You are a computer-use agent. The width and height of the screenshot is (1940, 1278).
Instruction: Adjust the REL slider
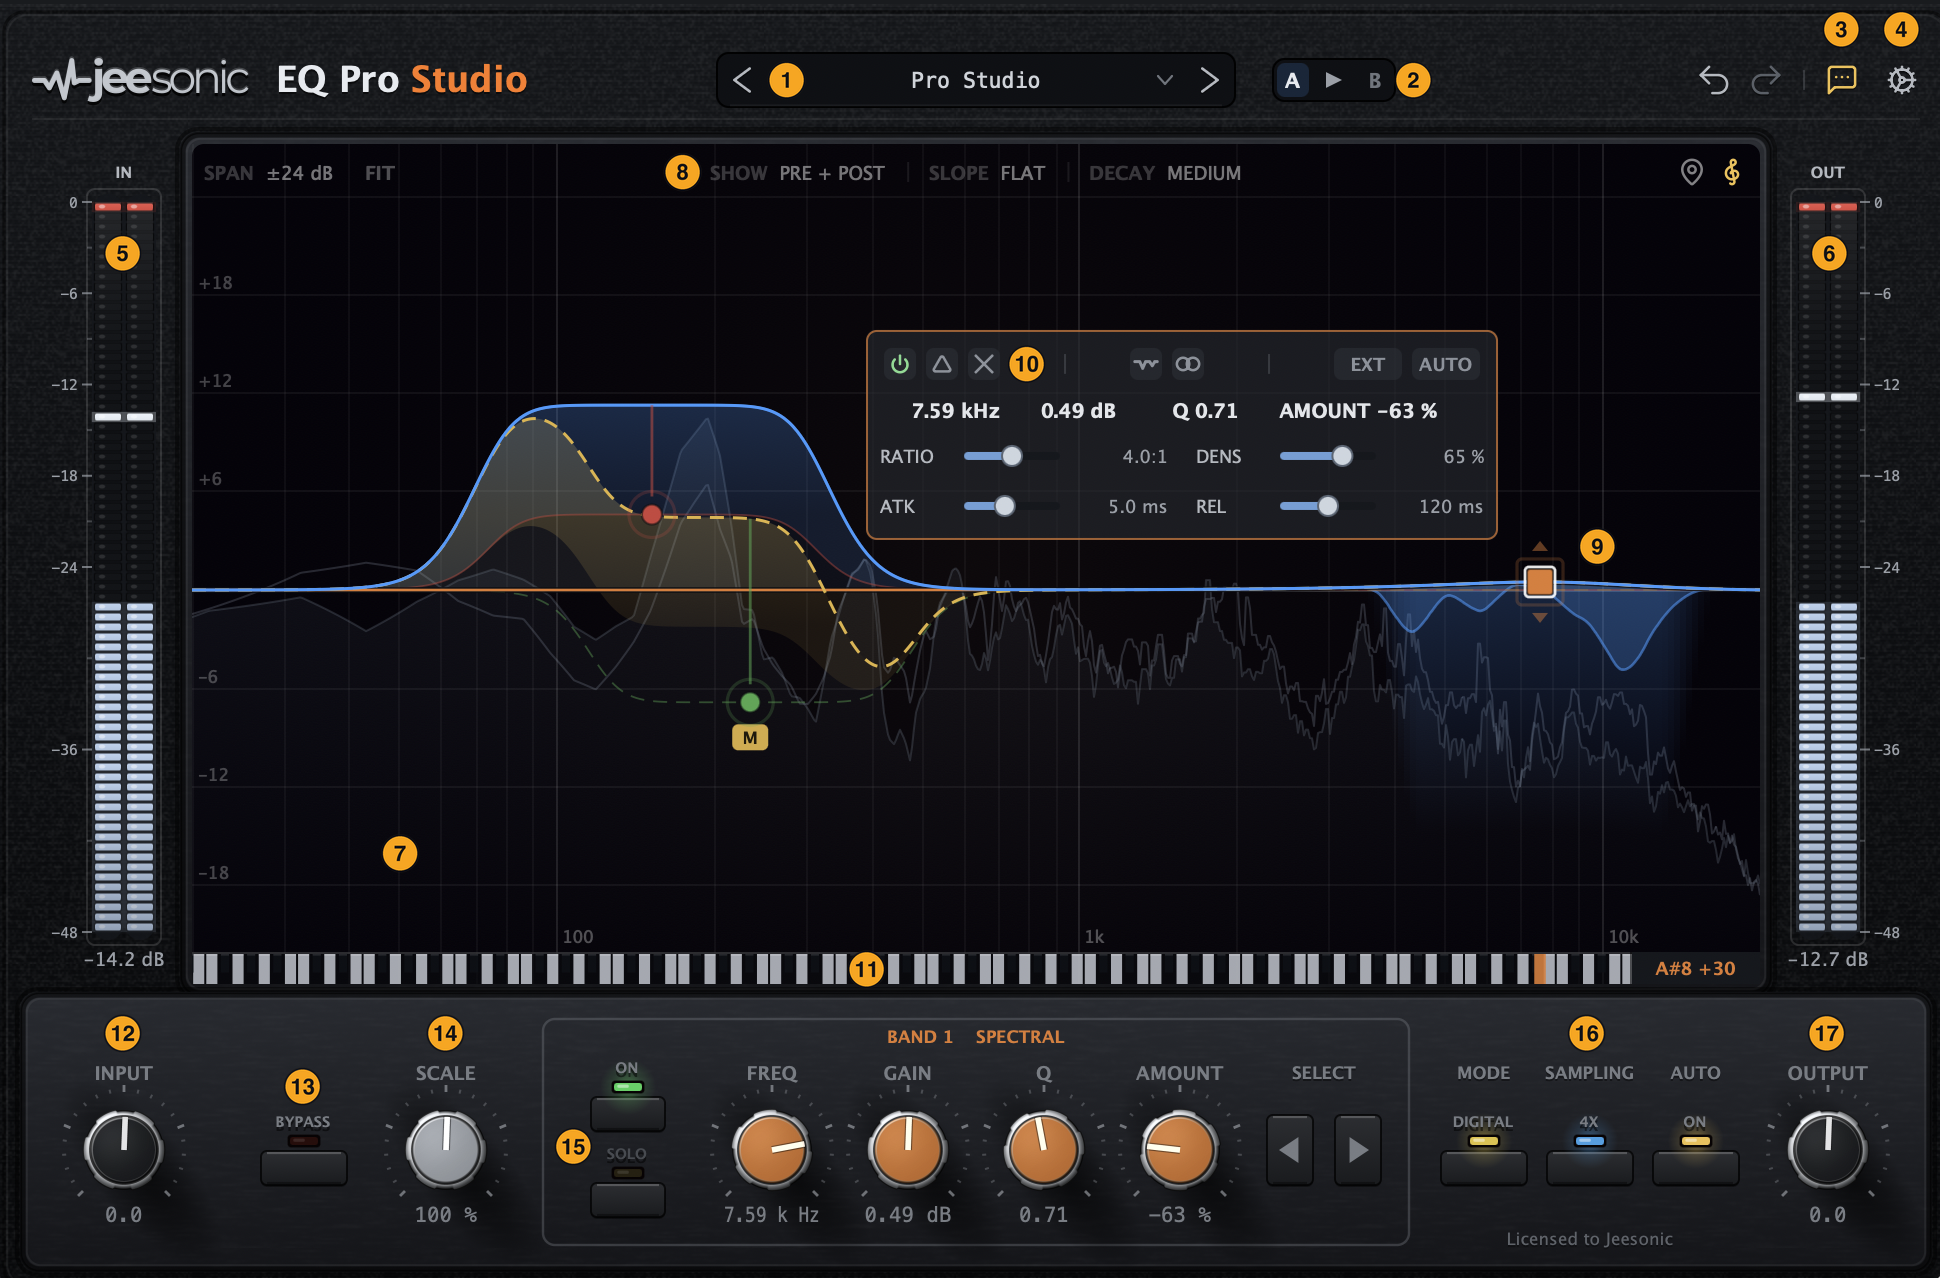point(1327,506)
